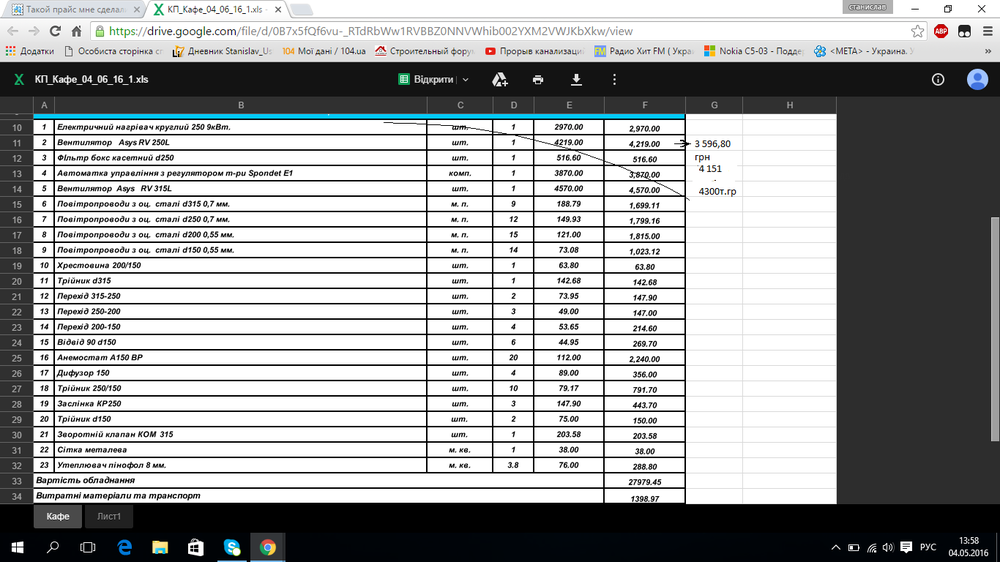Viewport: 1000px width, 562px height.
Task: Show hidden tray icons
Action: [835, 547]
